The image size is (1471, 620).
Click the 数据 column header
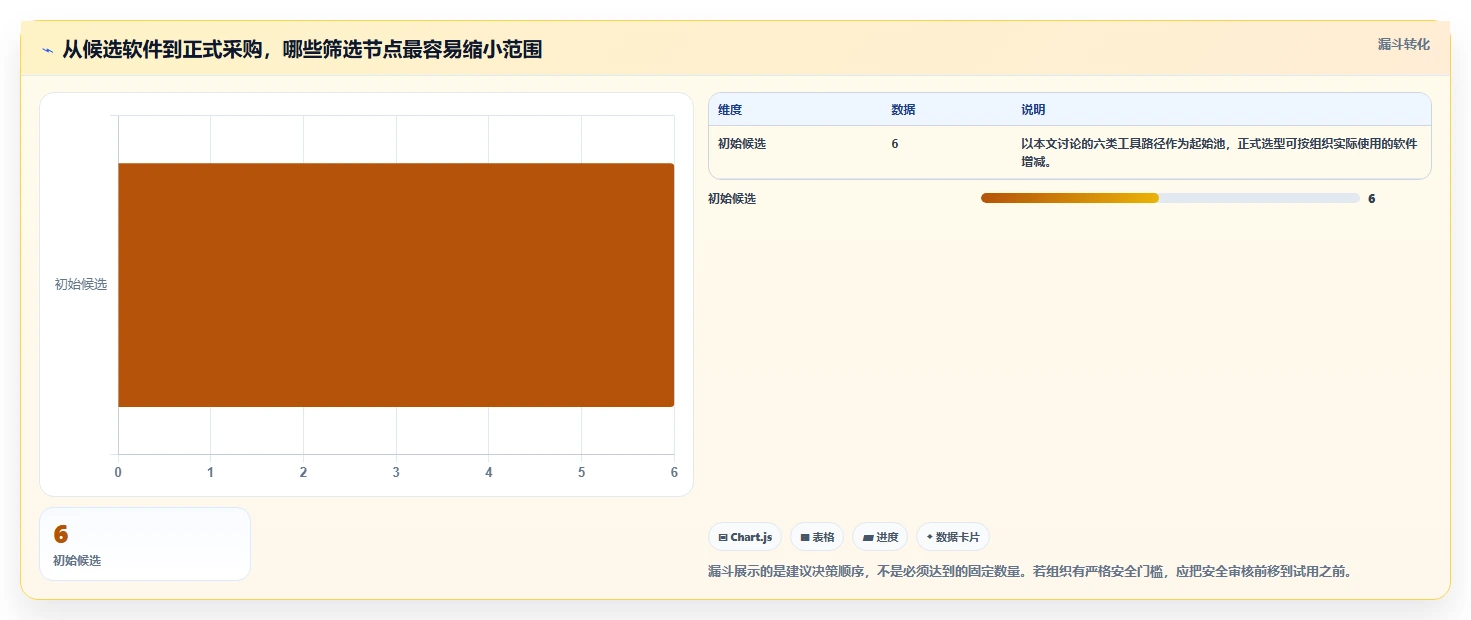click(903, 110)
